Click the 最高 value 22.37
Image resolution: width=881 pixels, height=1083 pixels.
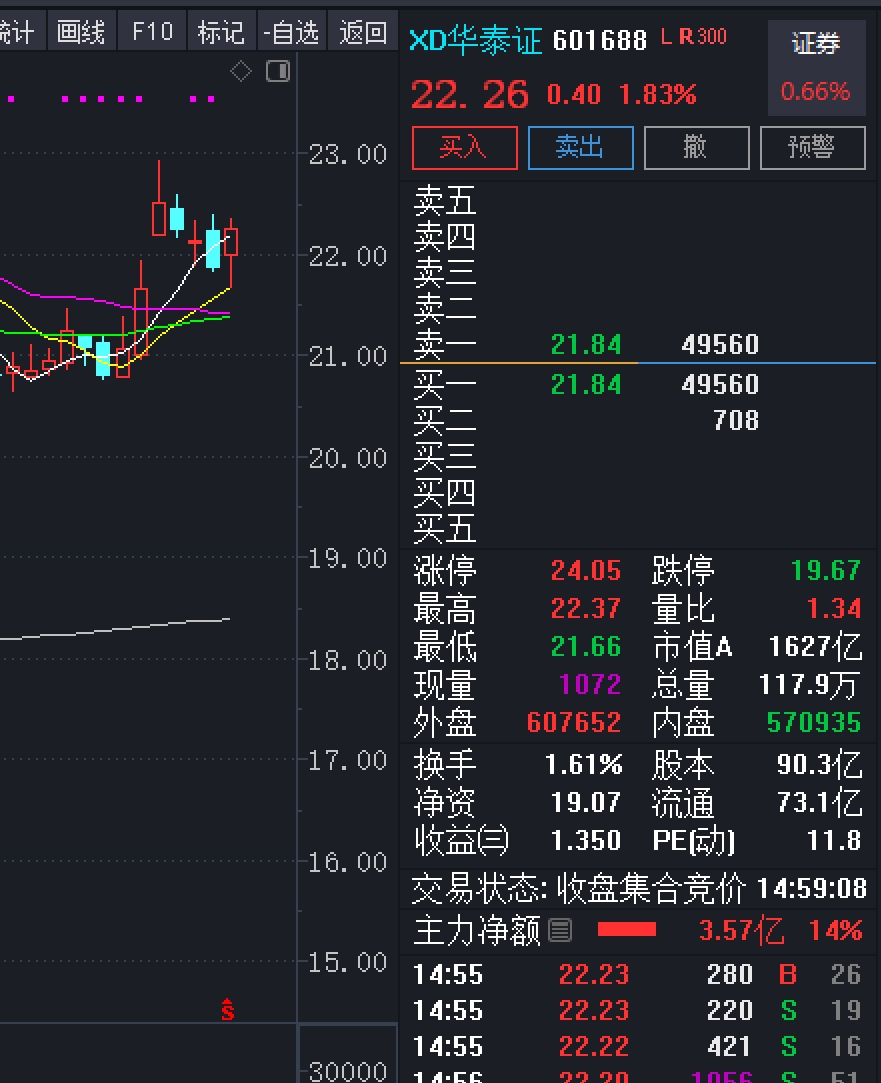[x=585, y=608]
